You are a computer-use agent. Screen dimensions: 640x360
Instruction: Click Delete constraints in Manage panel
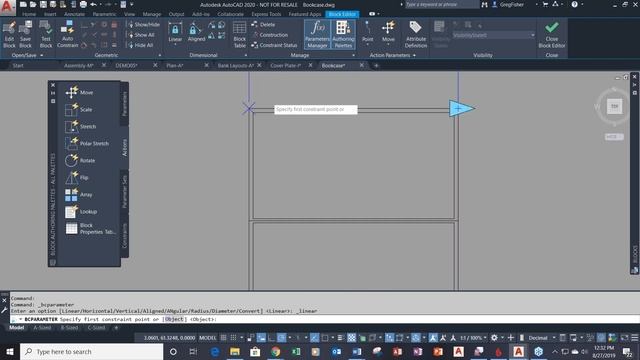tap(263, 24)
